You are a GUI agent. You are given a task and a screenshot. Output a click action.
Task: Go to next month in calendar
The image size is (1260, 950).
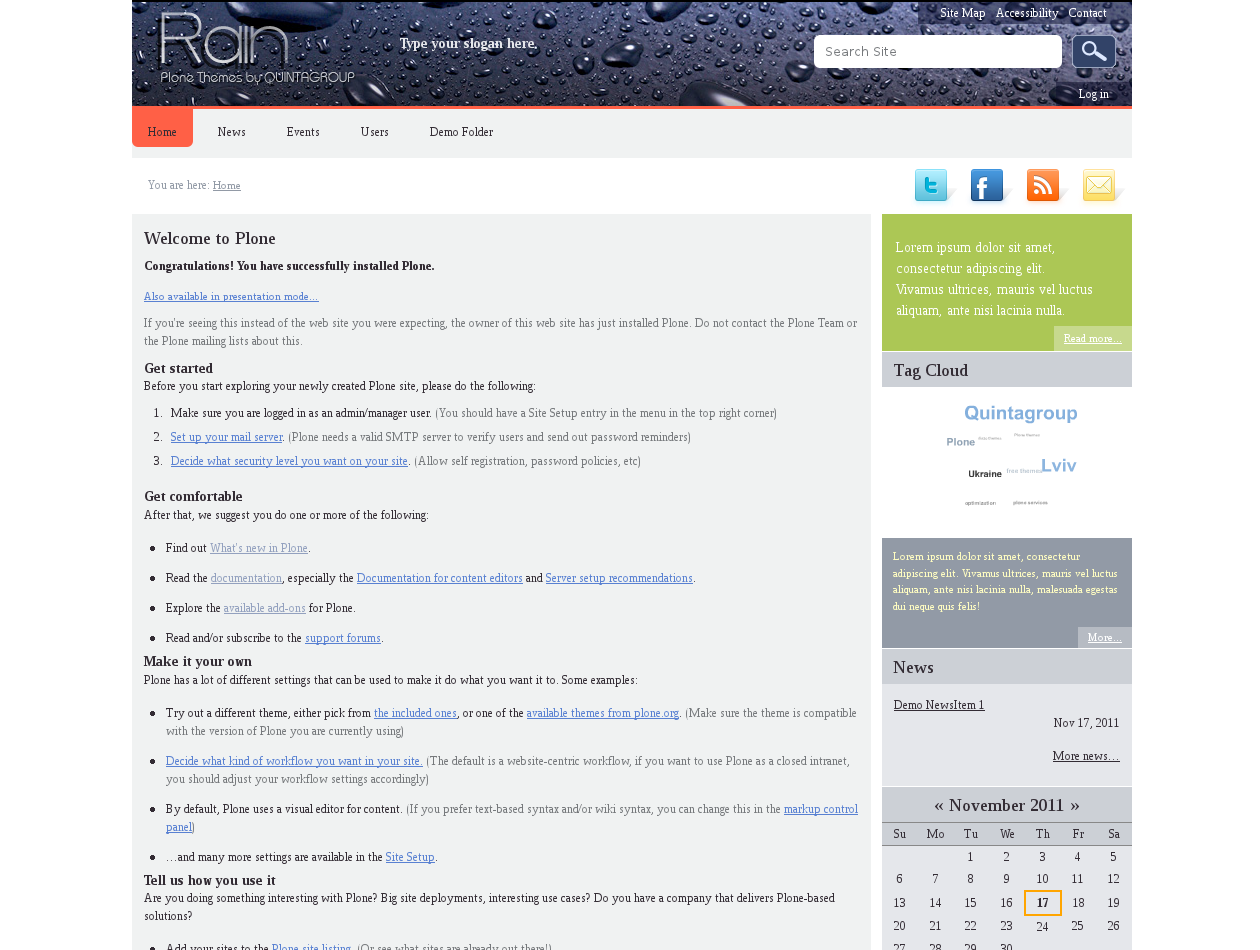click(x=1075, y=806)
